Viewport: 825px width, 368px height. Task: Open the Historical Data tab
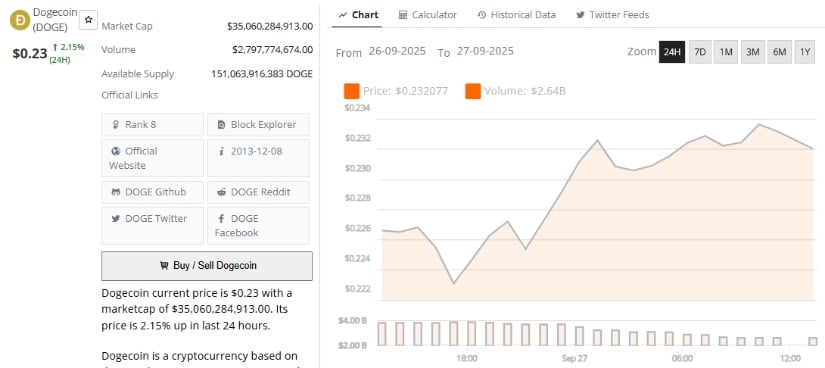[517, 15]
